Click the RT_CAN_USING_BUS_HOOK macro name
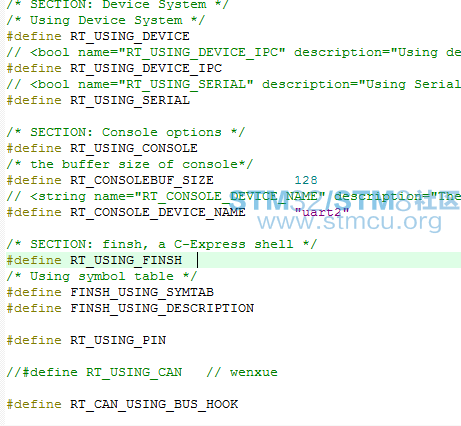Image resolution: width=461 pixels, height=426 pixels. tap(154, 404)
